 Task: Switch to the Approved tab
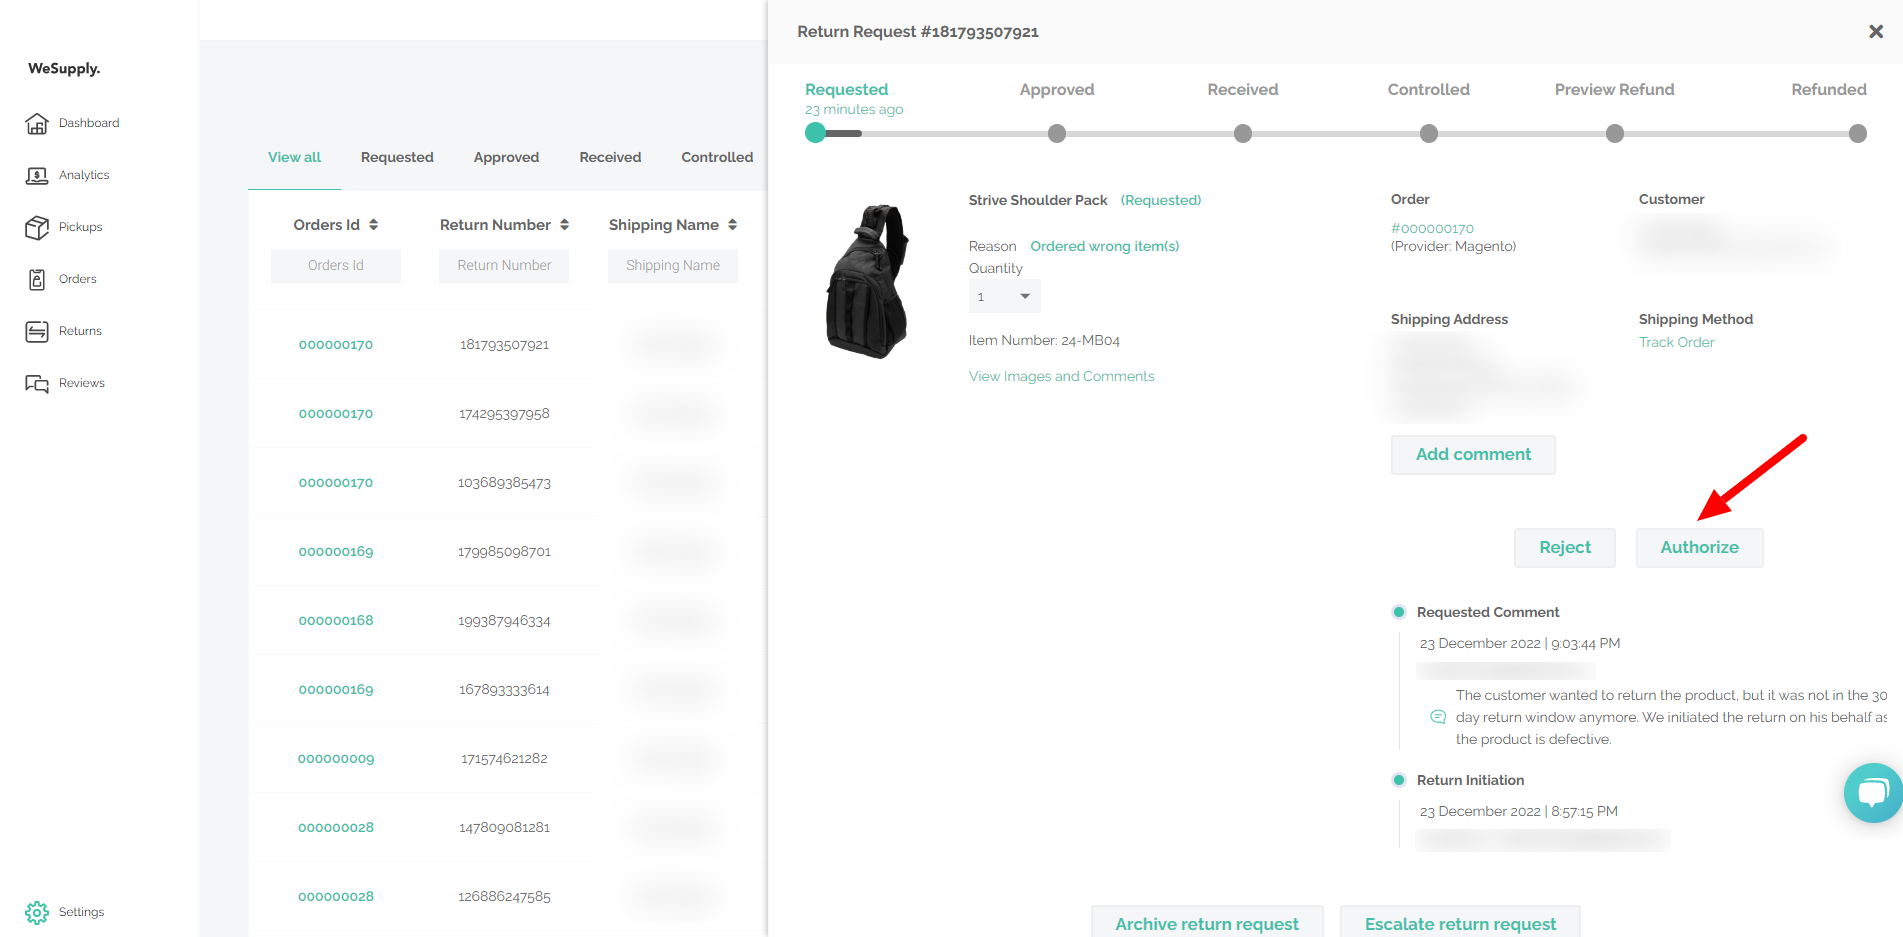coord(506,157)
